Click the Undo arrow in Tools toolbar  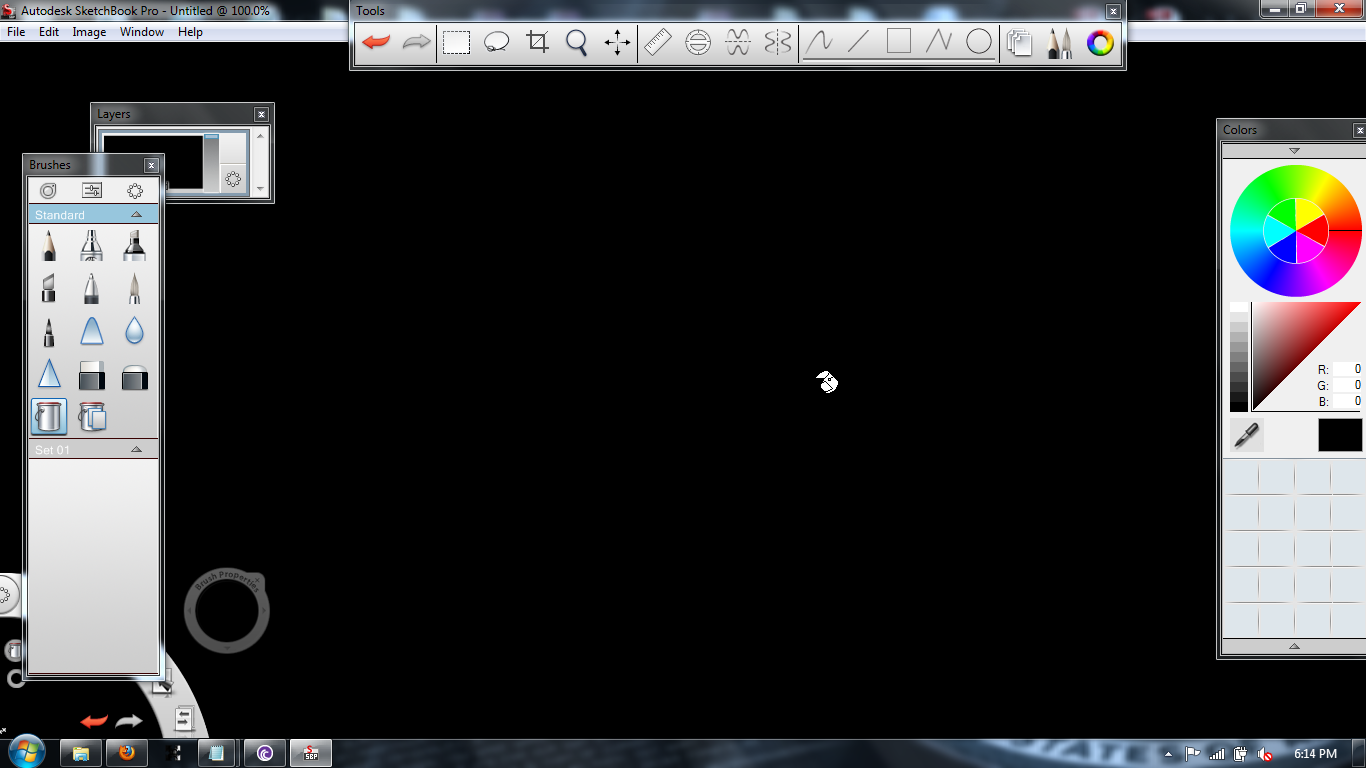point(376,42)
